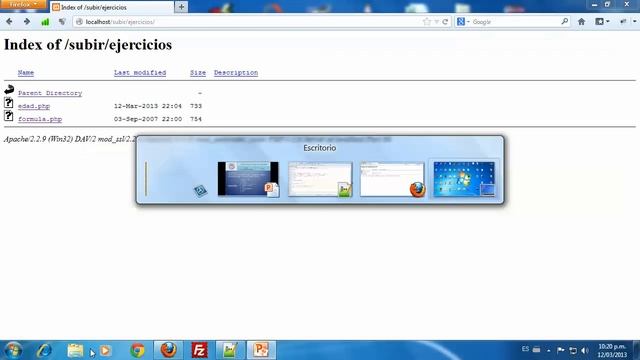
Task: Open the edad.php file link
Action: 34,106
